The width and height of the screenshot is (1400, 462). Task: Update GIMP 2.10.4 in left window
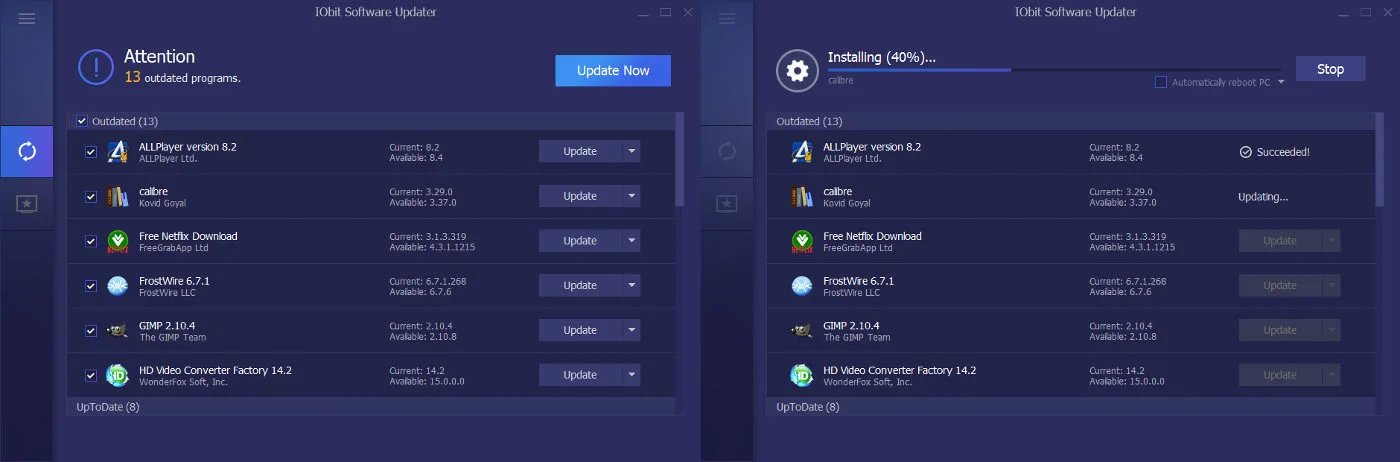[580, 330]
